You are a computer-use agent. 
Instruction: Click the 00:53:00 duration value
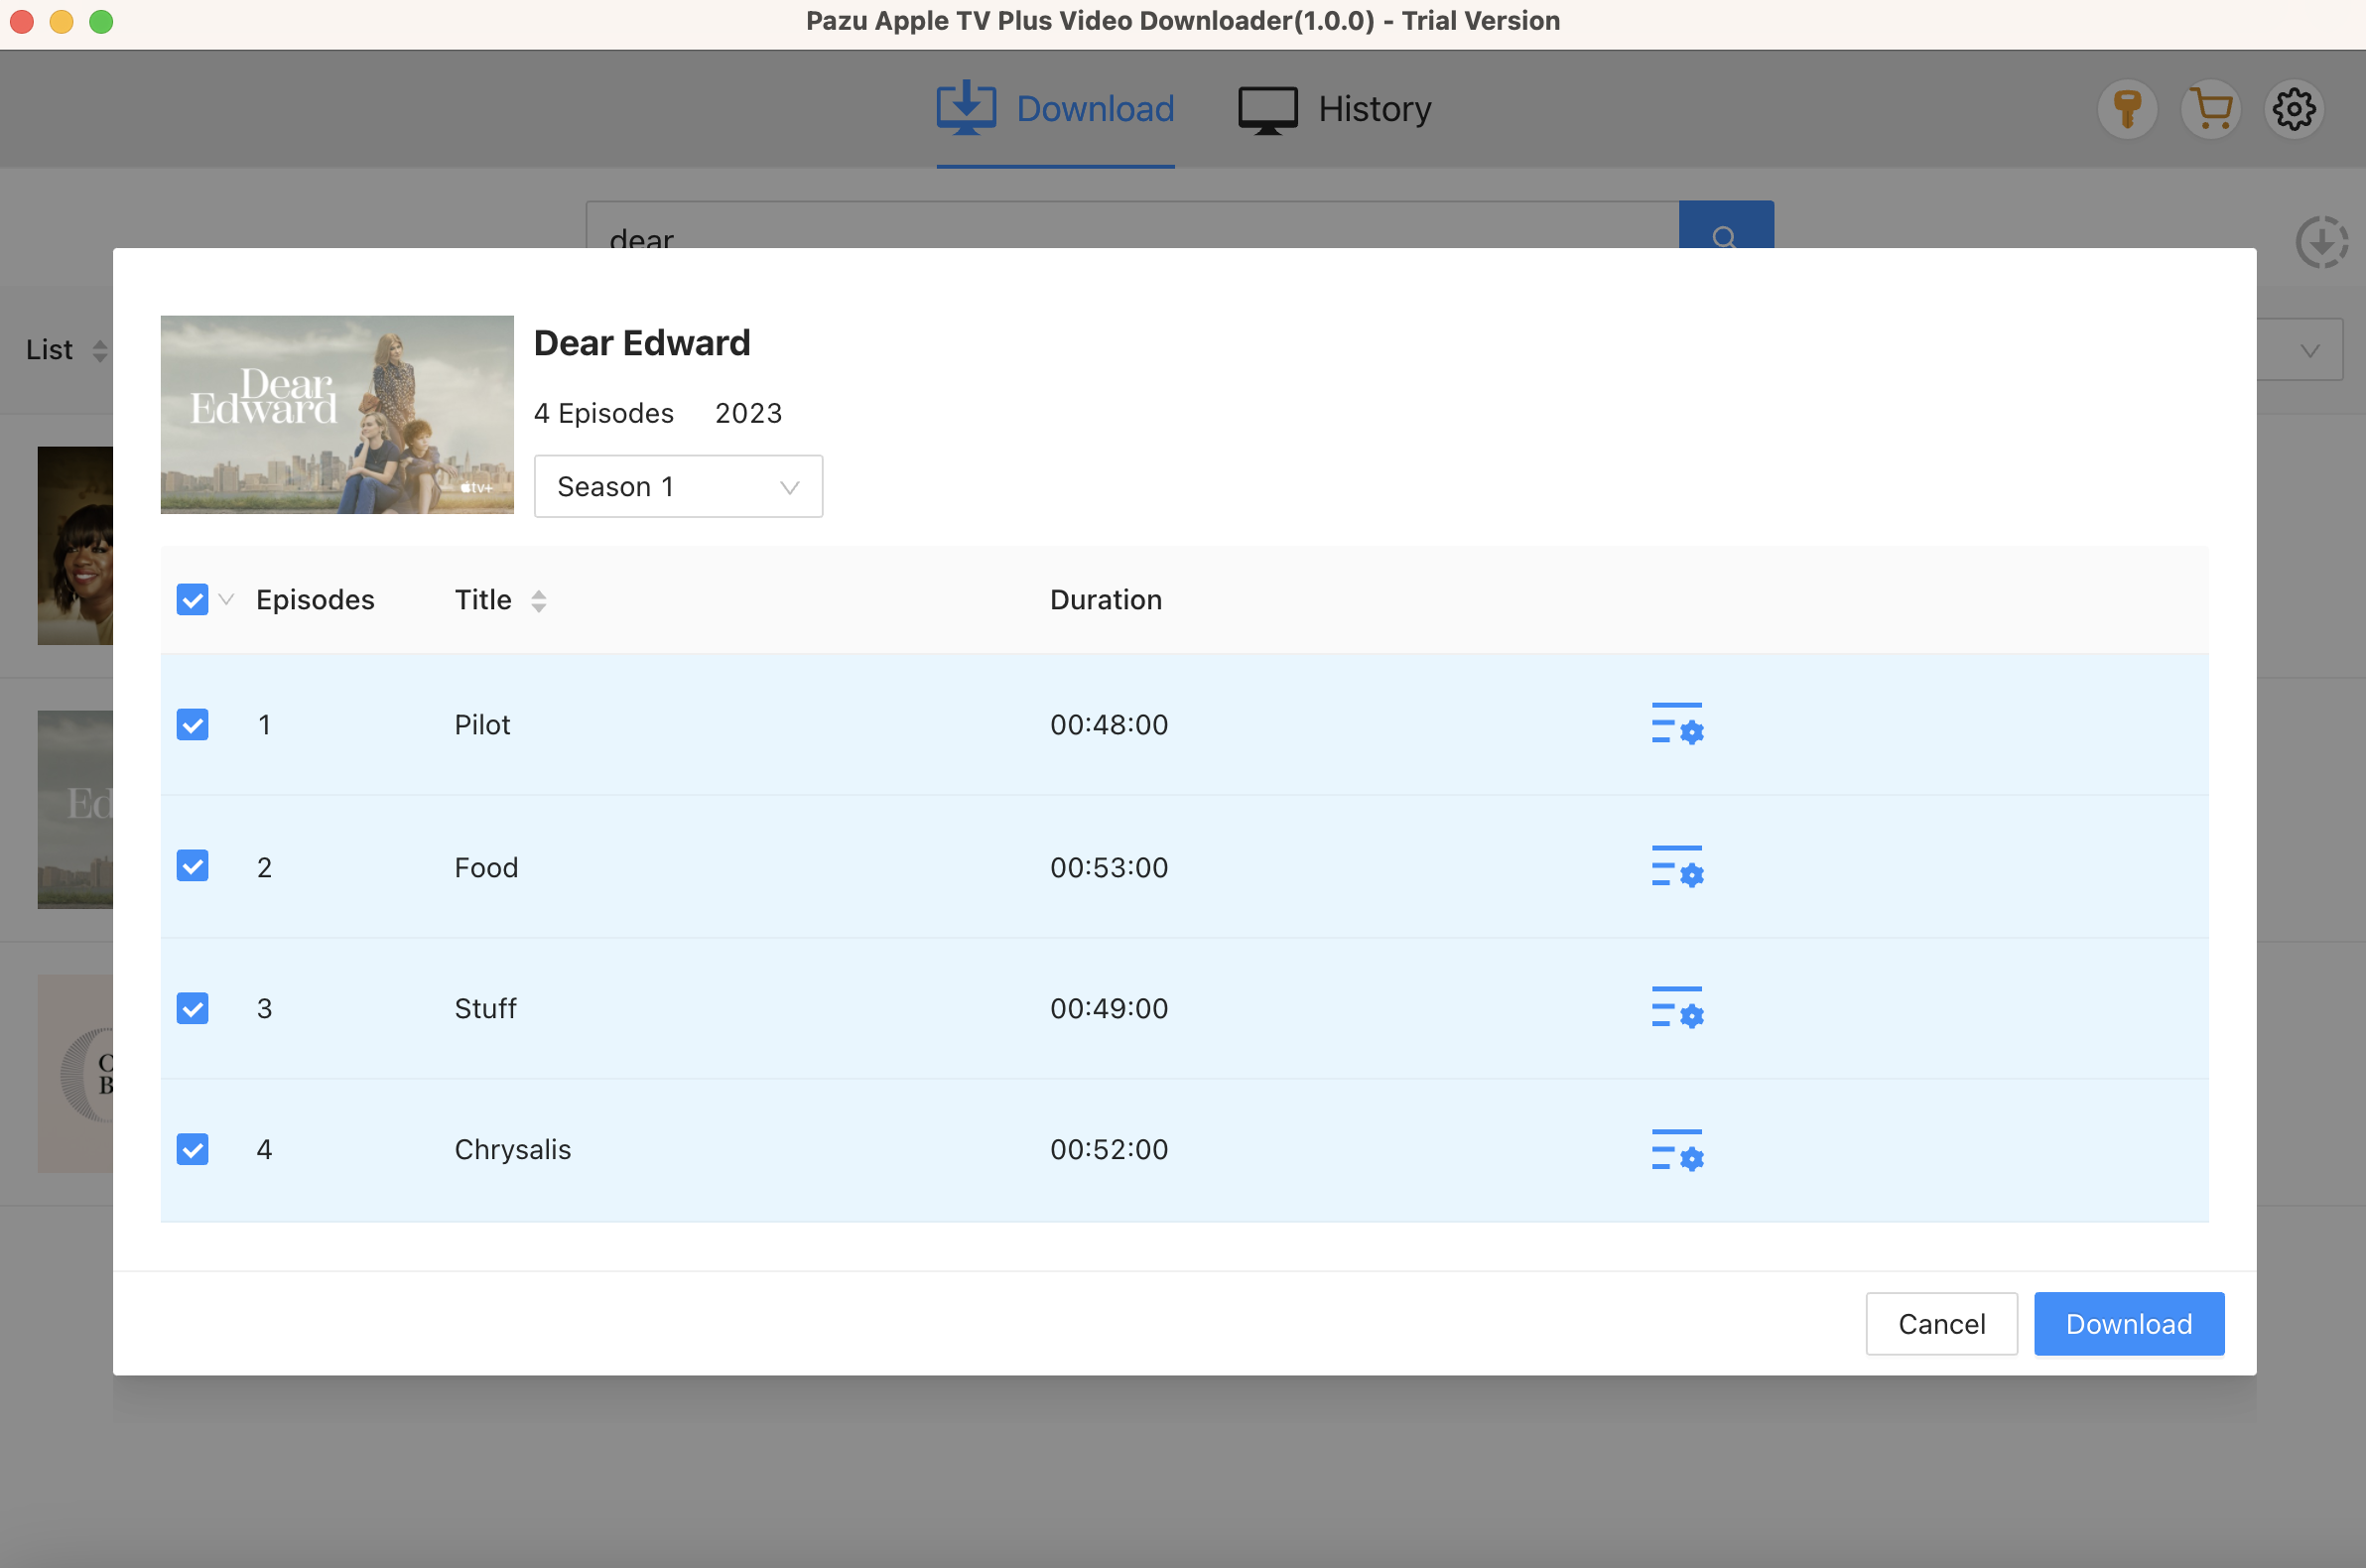tap(1108, 866)
